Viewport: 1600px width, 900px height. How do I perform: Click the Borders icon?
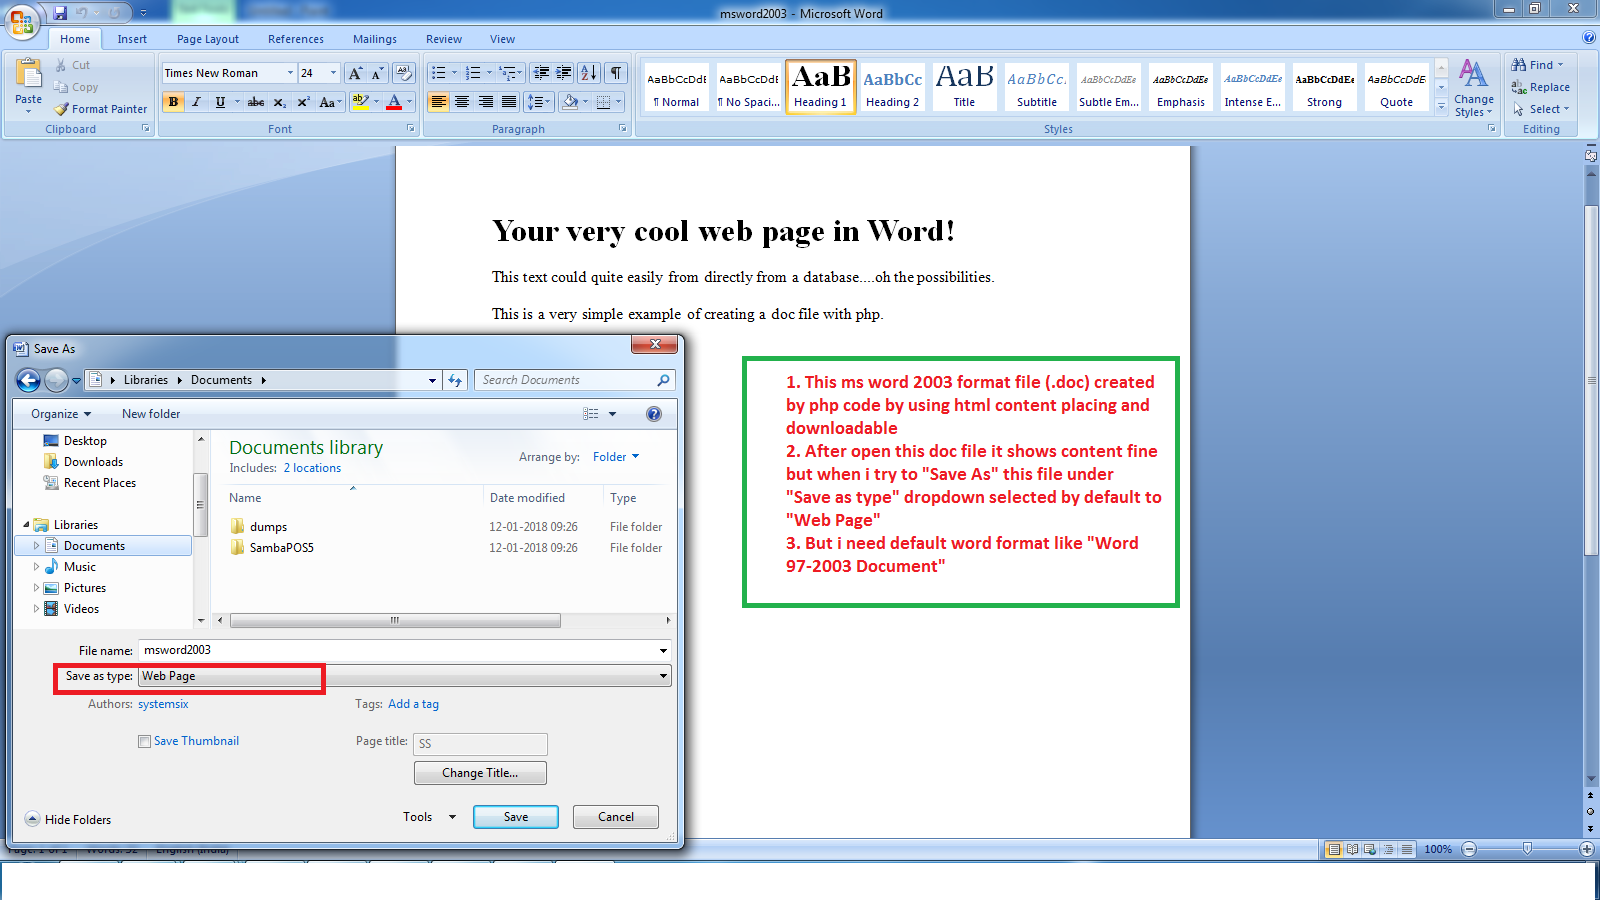tap(603, 102)
